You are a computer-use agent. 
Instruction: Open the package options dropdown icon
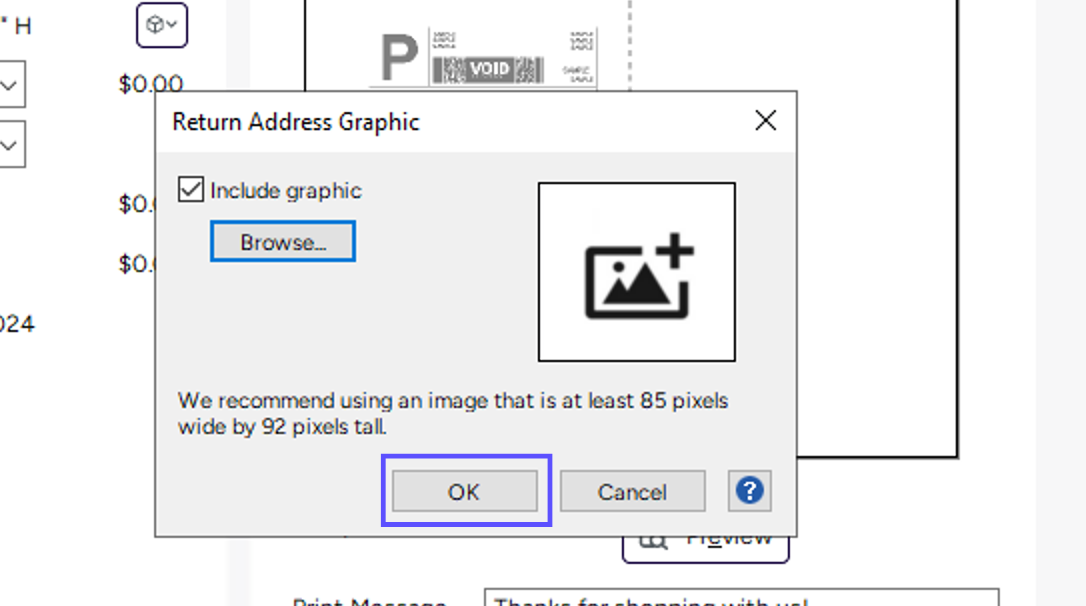(x=161, y=25)
